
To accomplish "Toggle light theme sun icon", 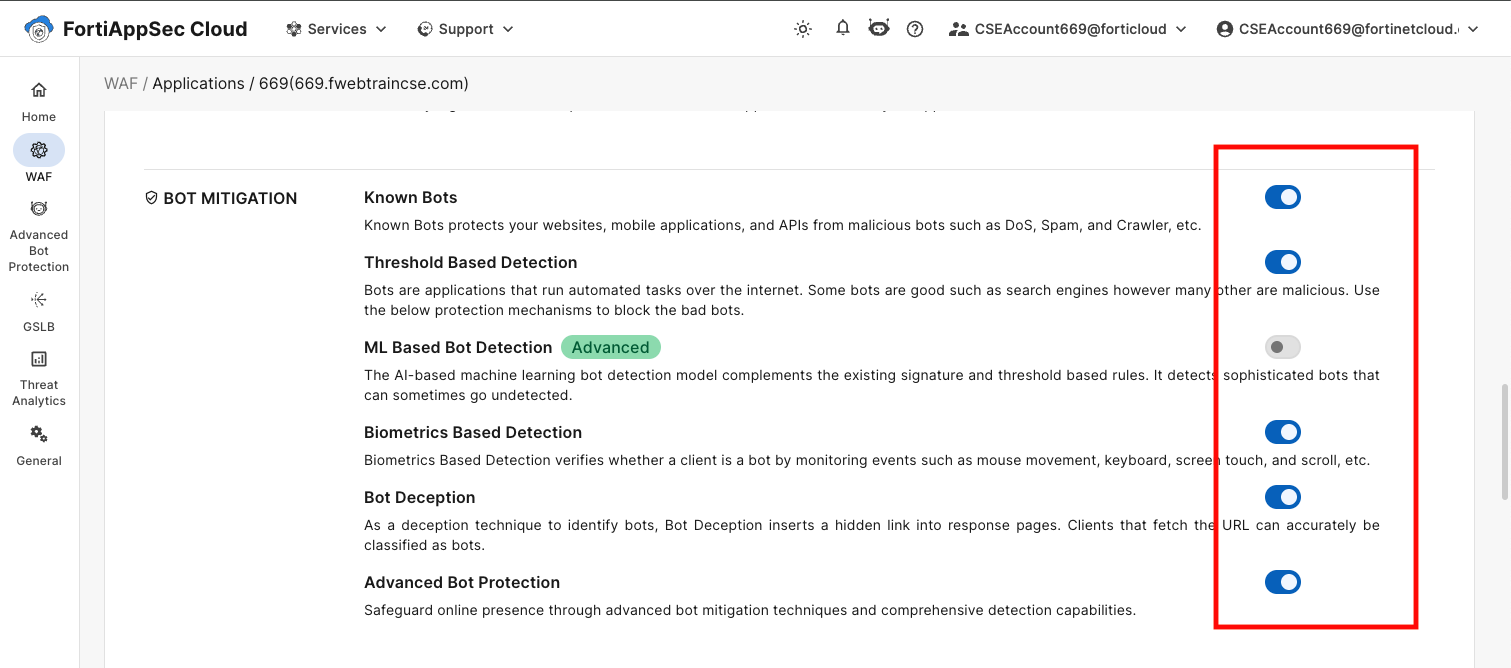I will coord(803,29).
